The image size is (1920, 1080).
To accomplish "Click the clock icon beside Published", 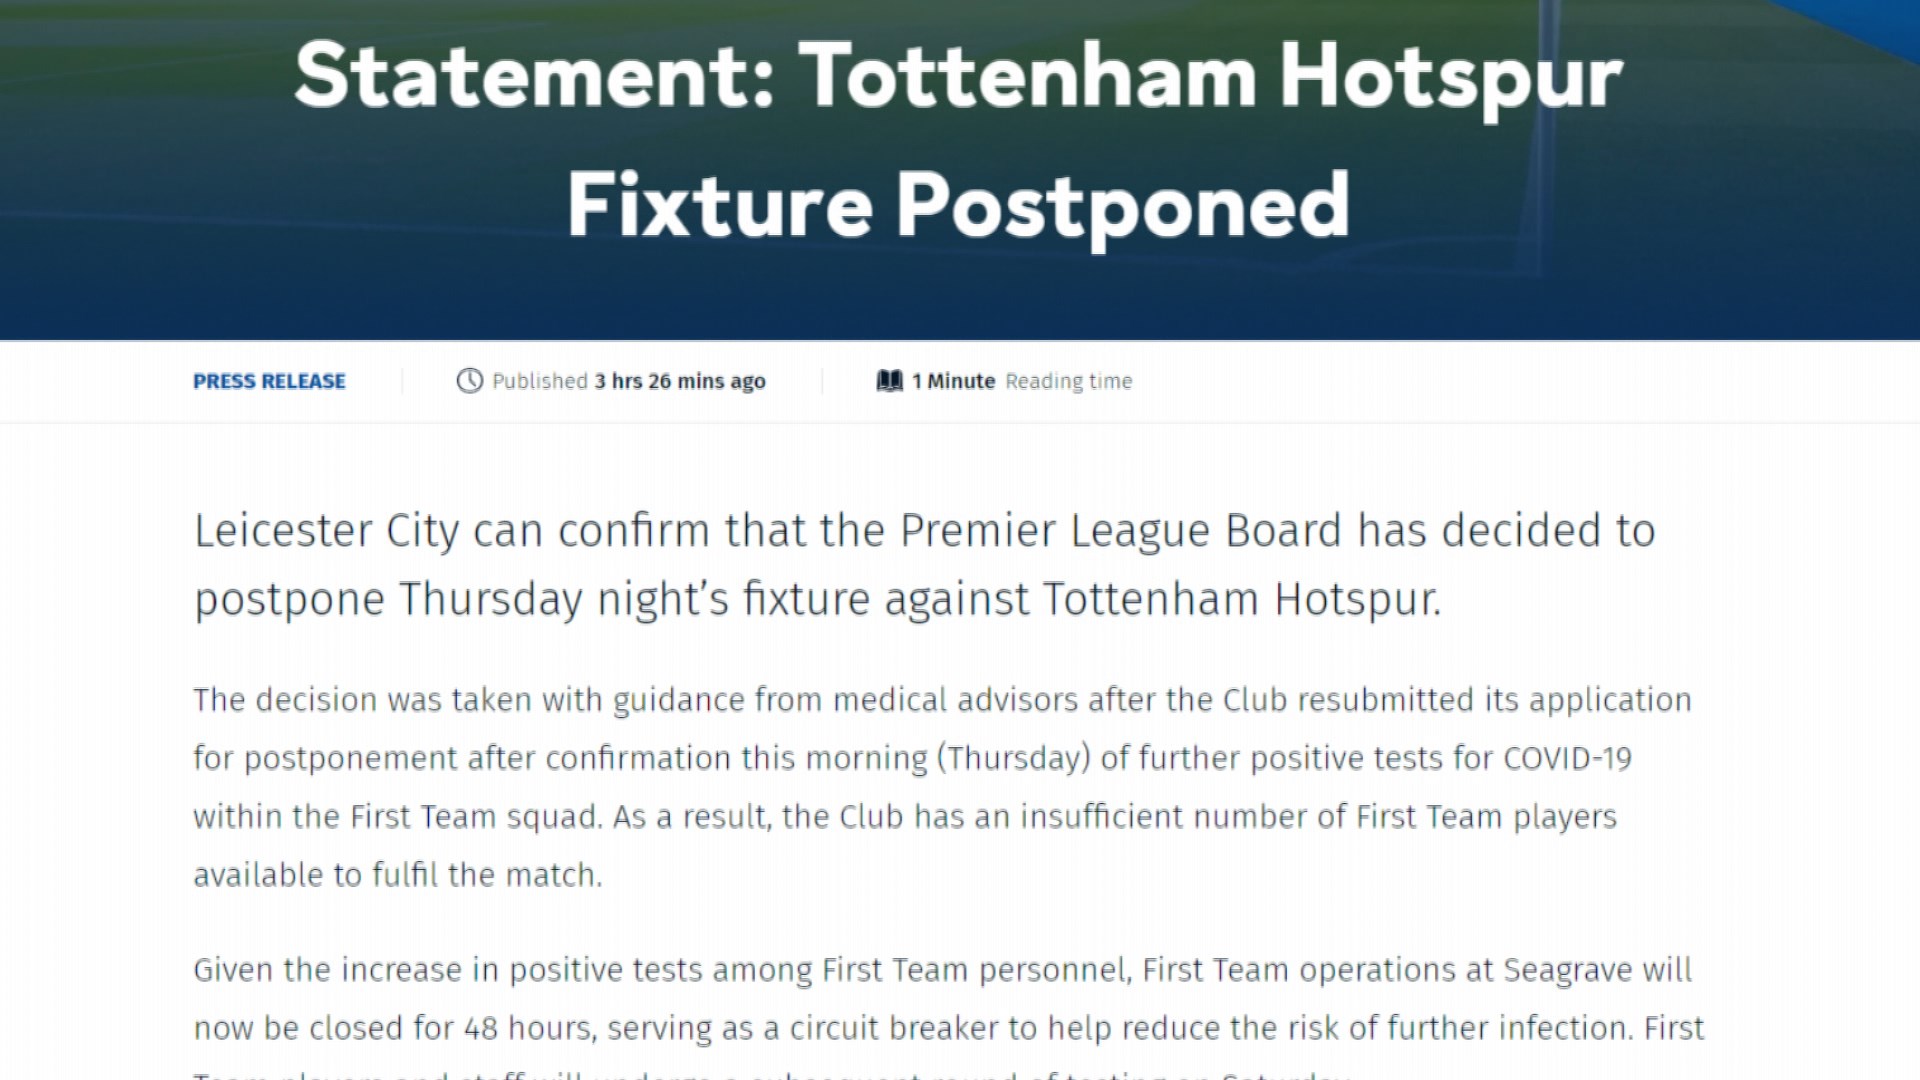I will (469, 381).
